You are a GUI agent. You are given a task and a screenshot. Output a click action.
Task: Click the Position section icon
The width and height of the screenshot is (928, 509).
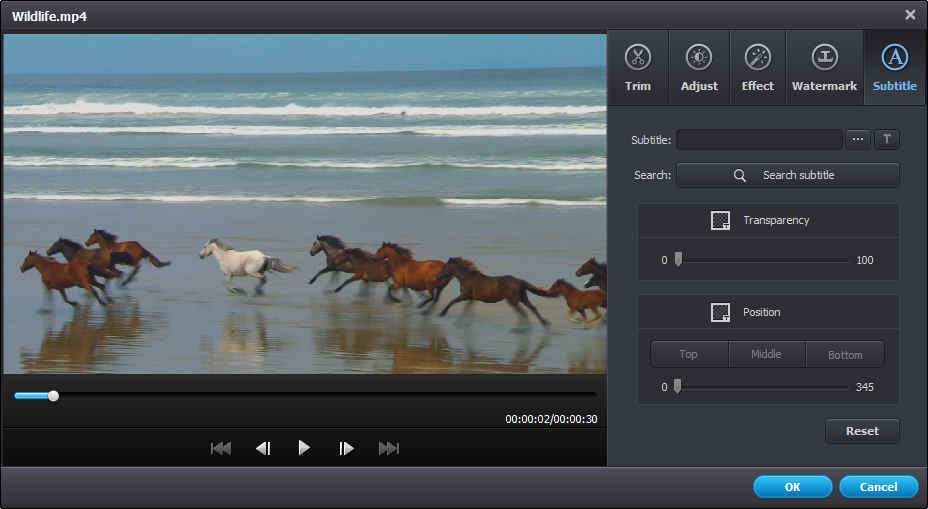point(720,312)
